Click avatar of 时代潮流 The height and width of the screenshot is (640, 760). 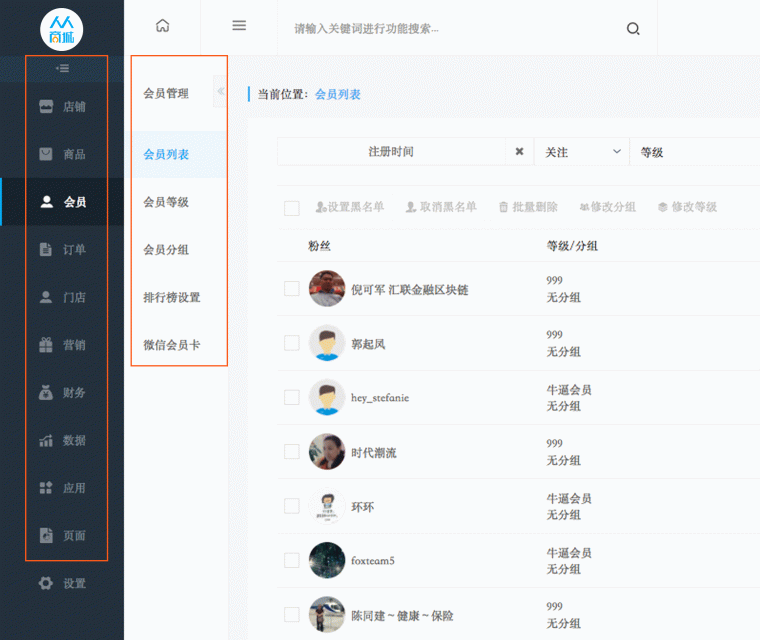[327, 451]
